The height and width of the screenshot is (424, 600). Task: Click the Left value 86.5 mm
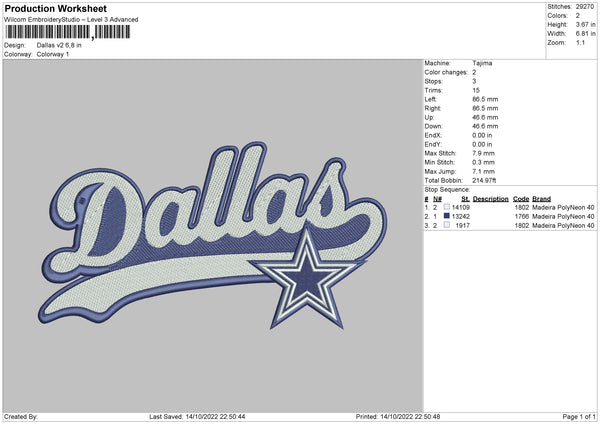tap(485, 99)
